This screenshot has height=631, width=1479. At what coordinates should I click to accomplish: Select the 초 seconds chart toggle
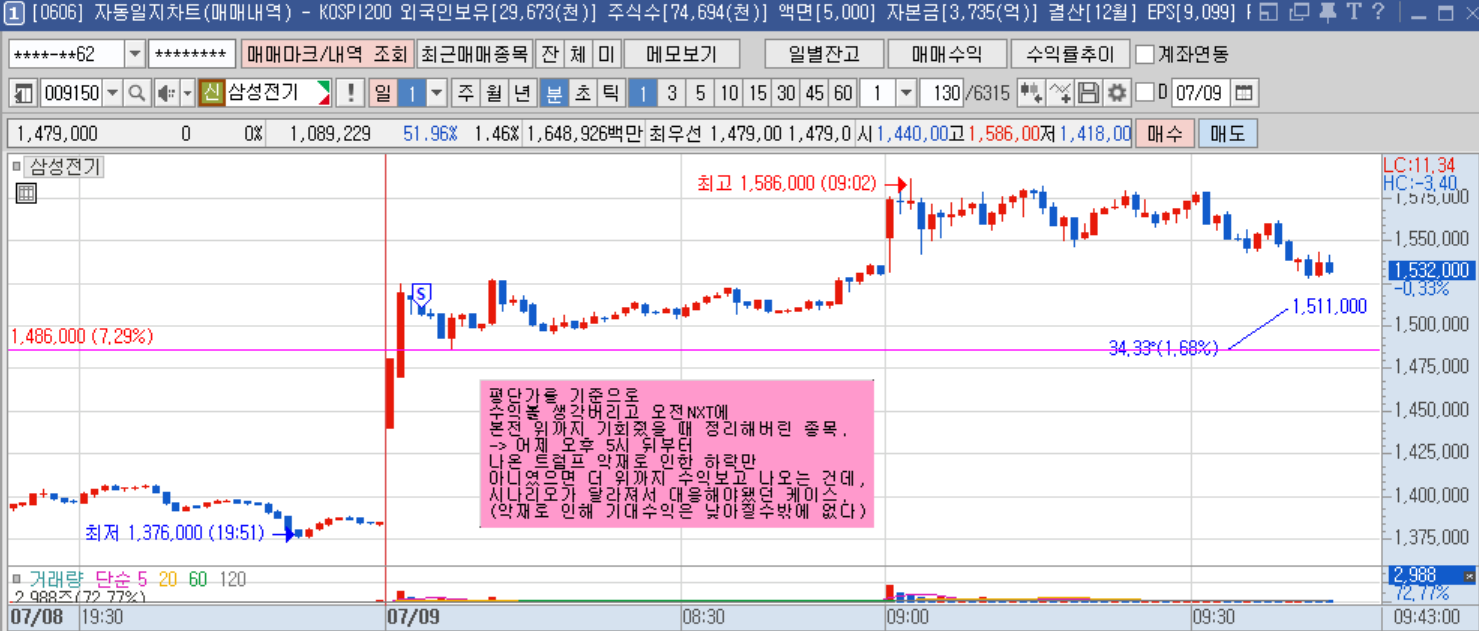(x=582, y=93)
